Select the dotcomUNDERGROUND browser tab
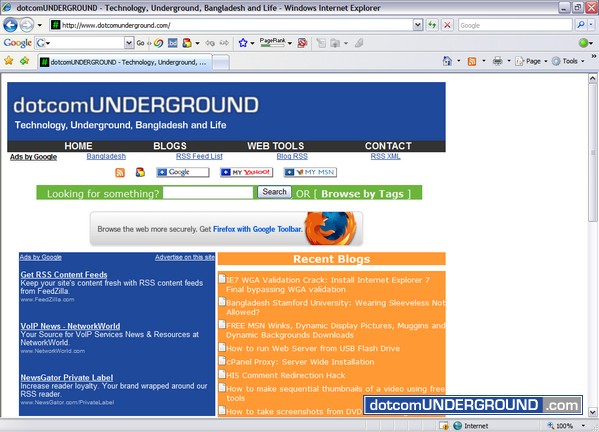Image resolution: width=599 pixels, height=432 pixels. coord(124,62)
